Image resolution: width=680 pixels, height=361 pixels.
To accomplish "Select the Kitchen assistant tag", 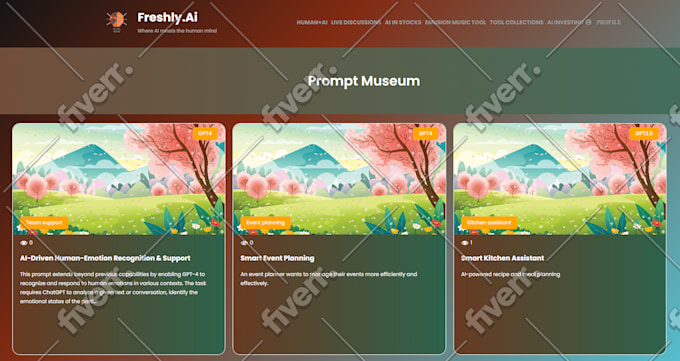I will (x=489, y=223).
